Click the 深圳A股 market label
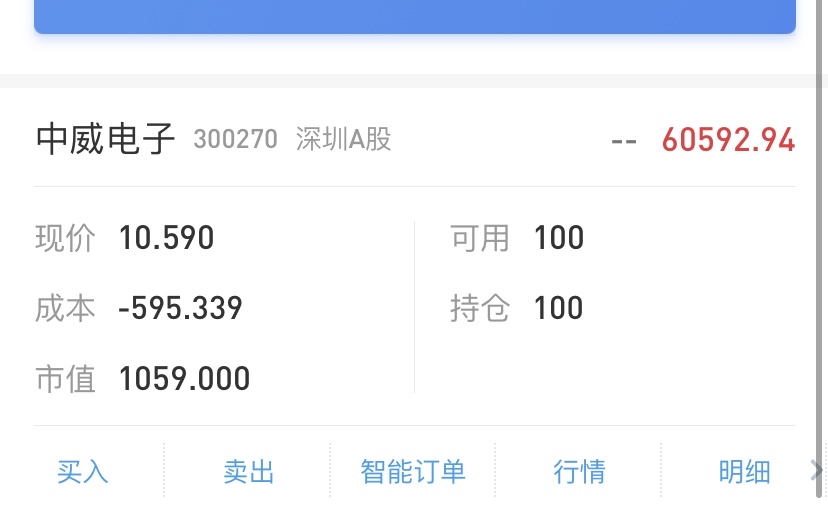 (343, 140)
